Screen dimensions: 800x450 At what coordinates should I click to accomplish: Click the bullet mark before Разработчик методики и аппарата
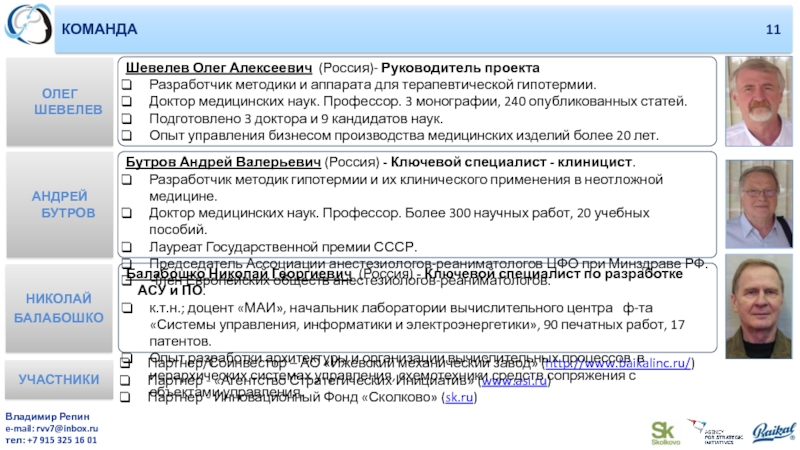coord(127,85)
